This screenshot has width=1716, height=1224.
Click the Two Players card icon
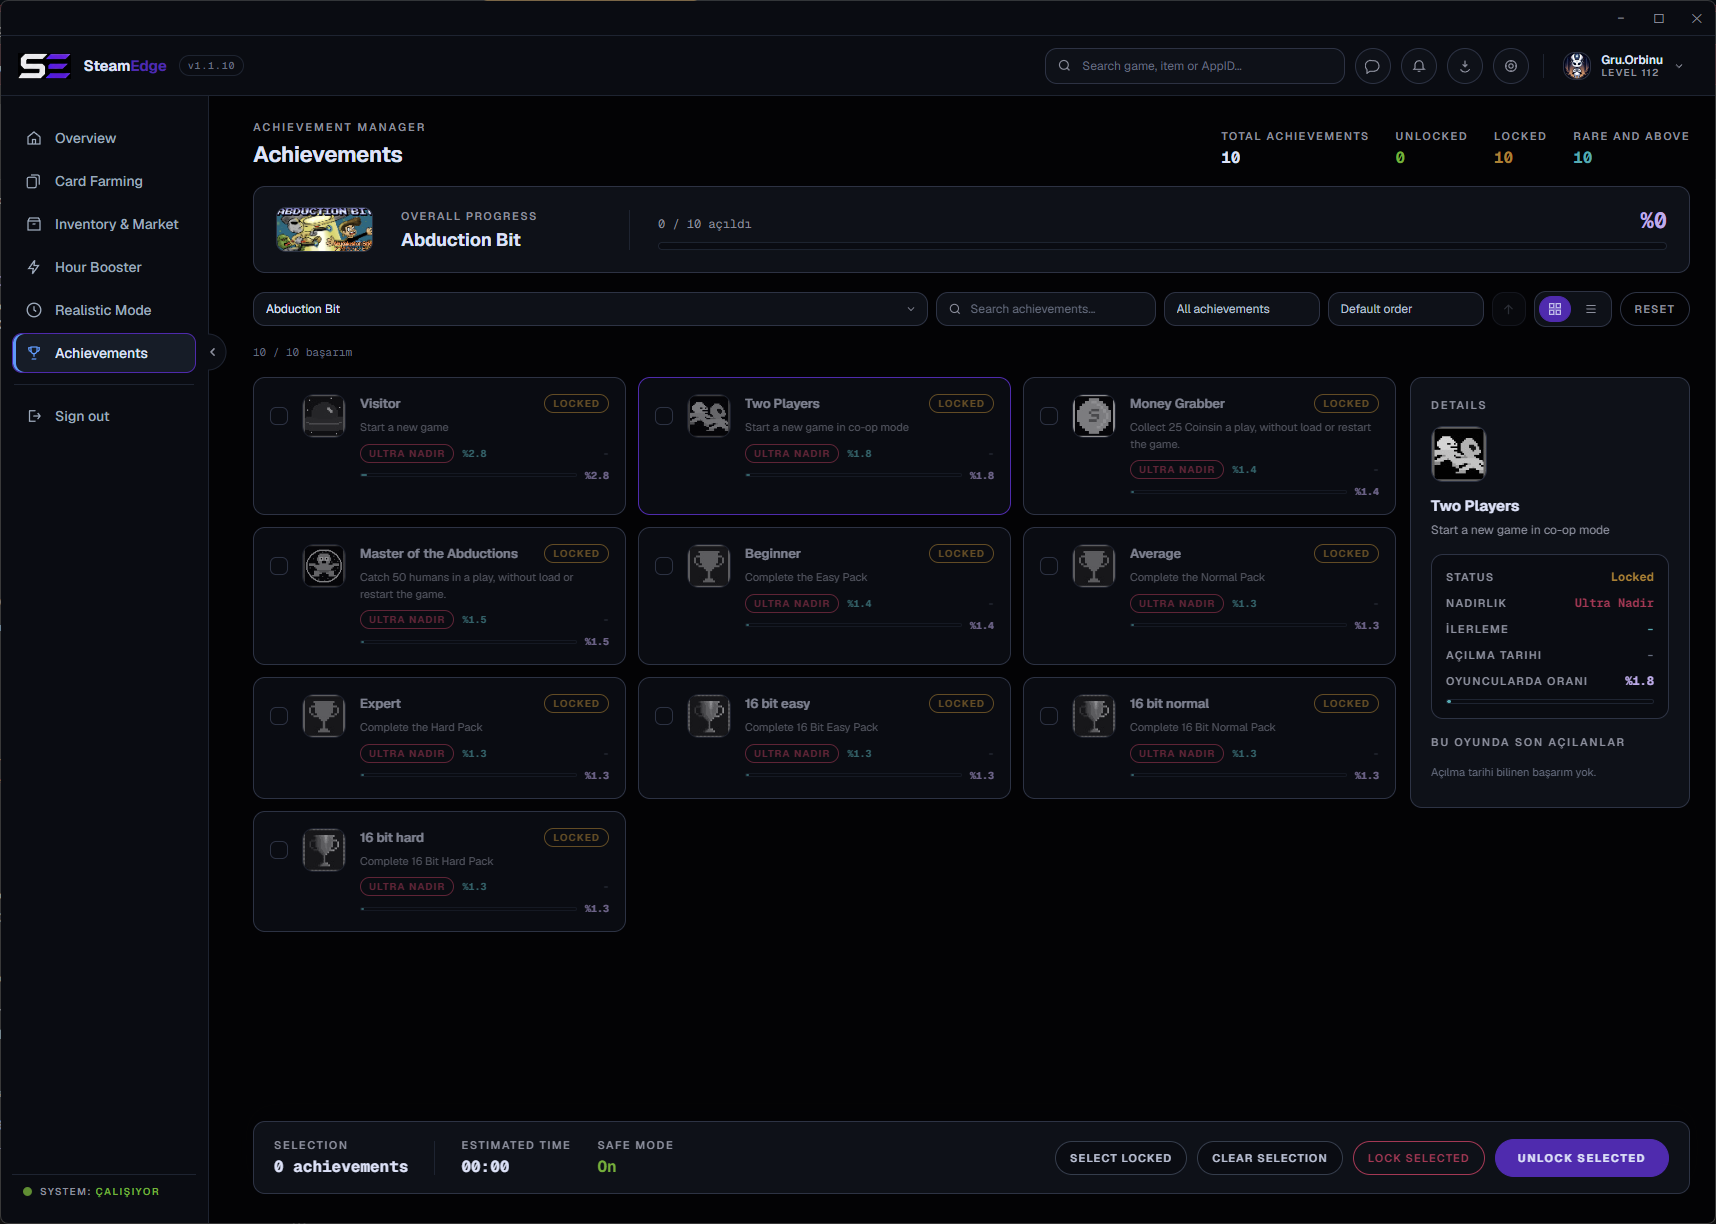709,416
